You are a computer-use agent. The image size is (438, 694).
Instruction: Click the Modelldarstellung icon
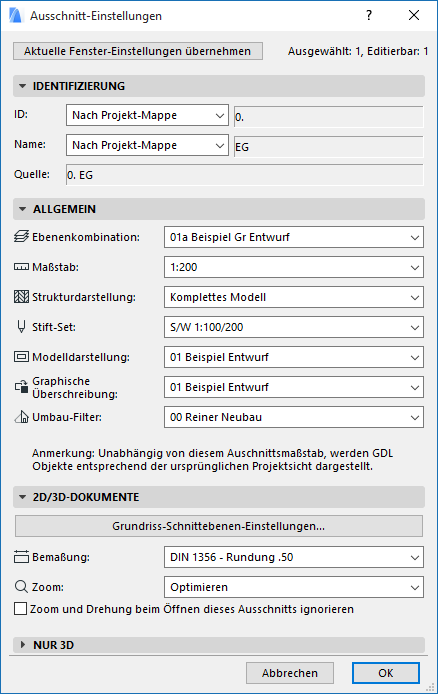tap(21, 357)
